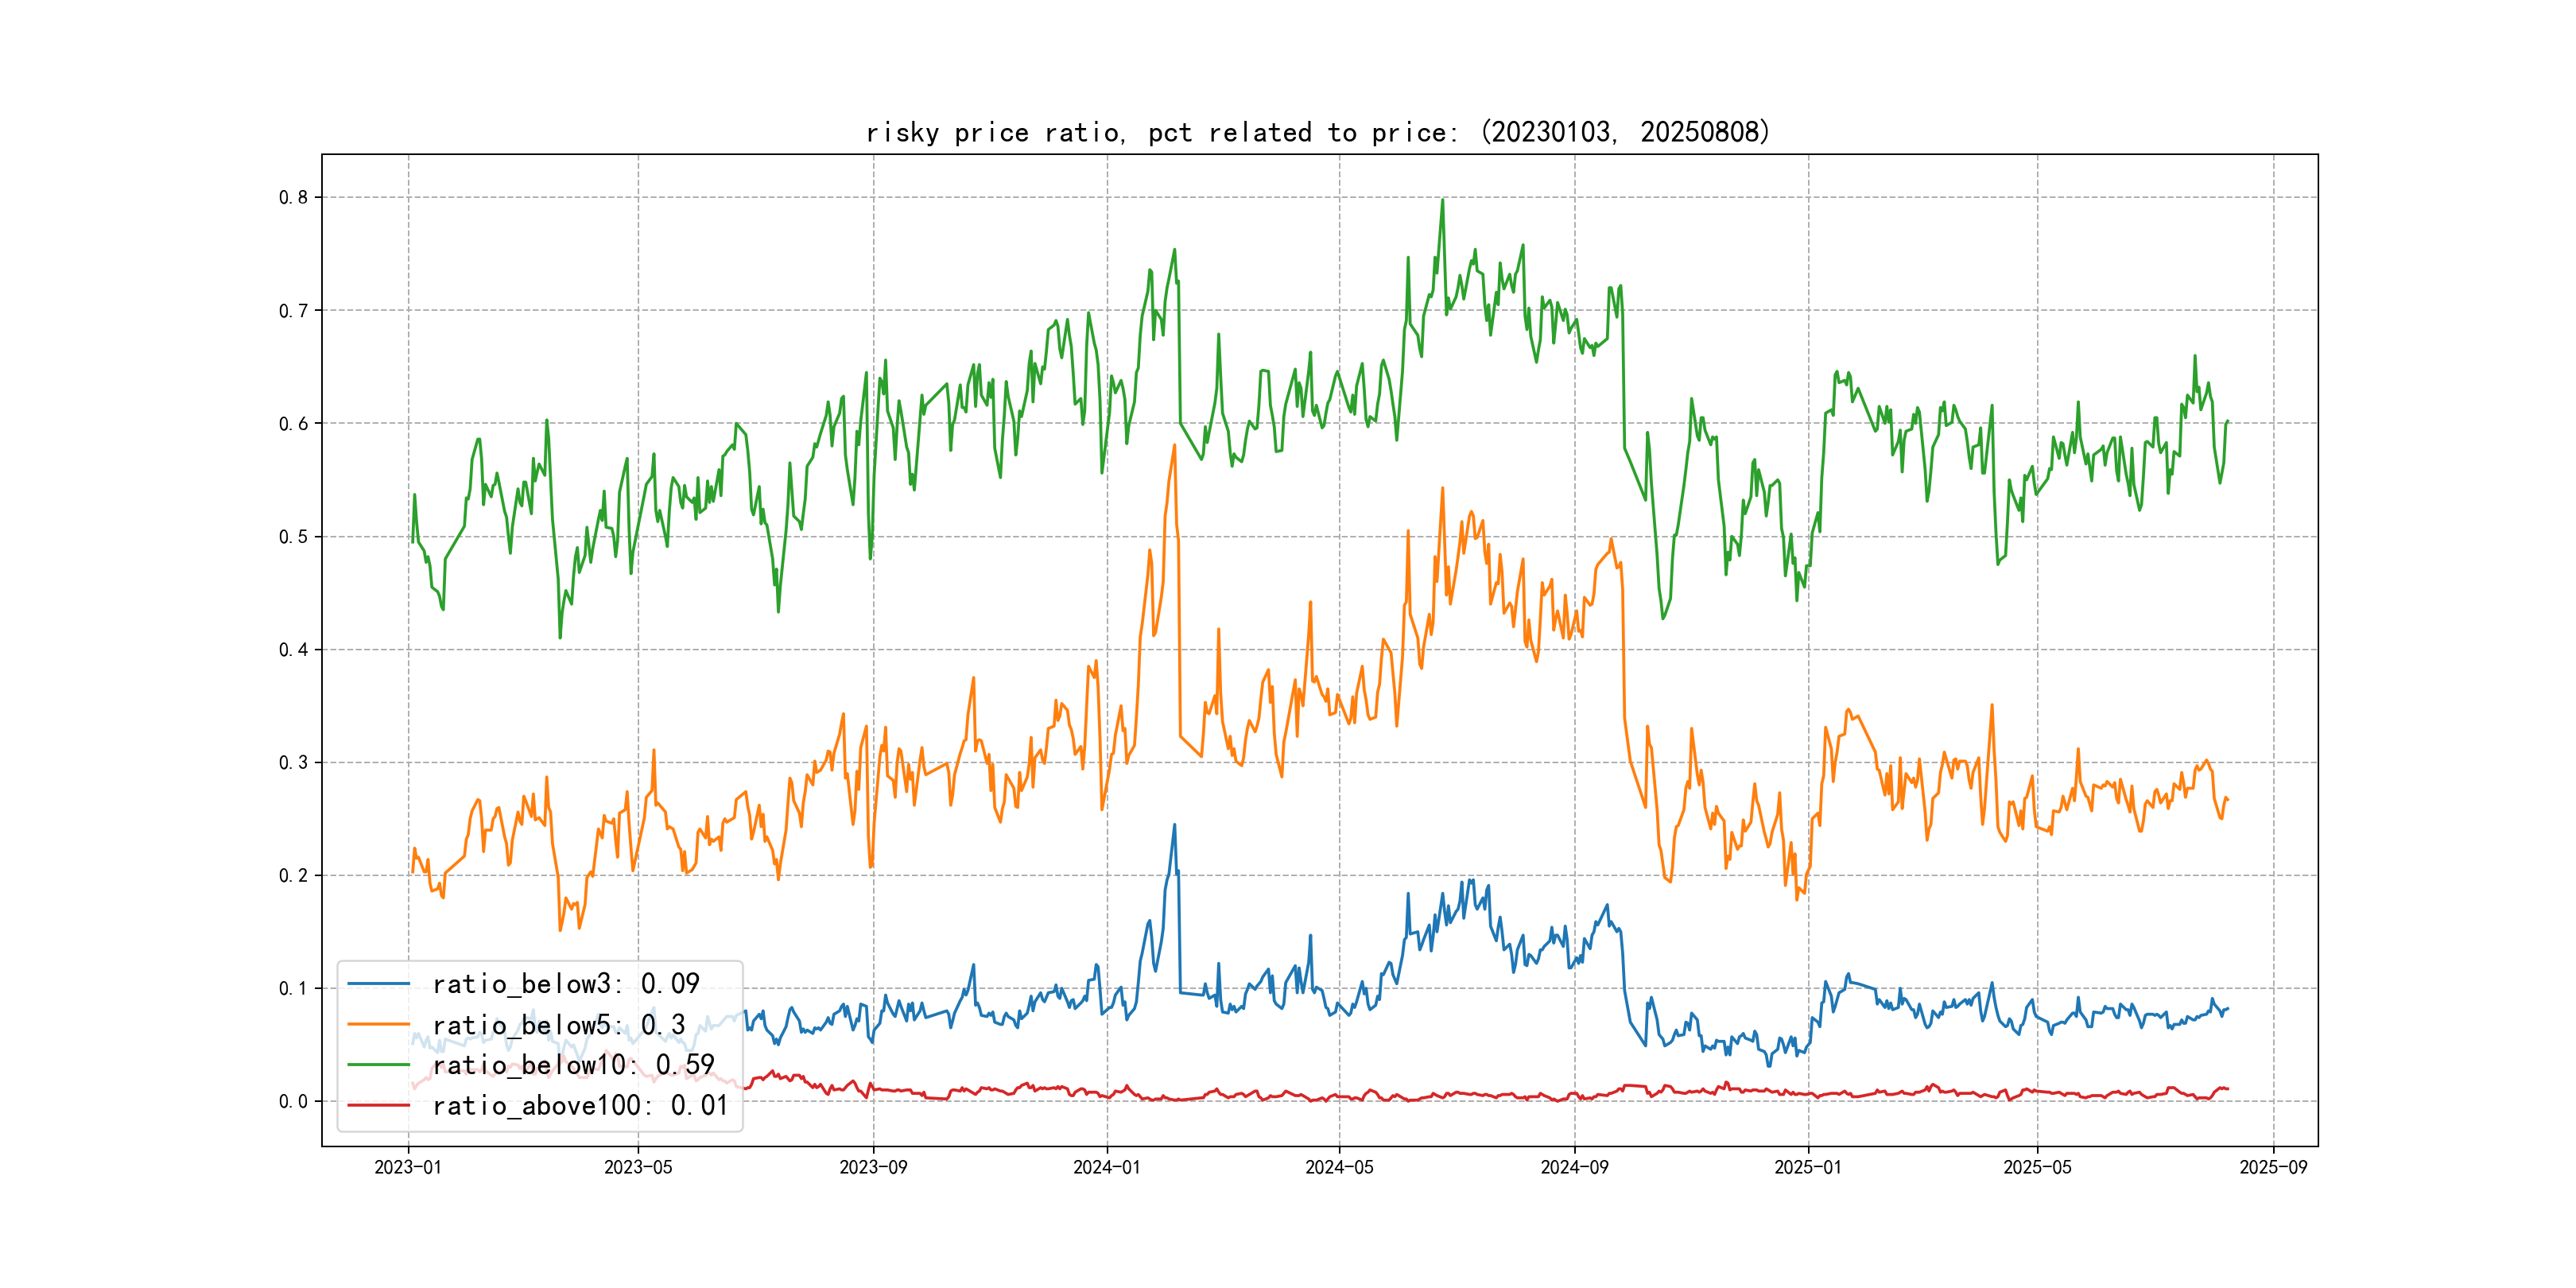
Task: Click the 0.0 y-axis tick label
Action: pos(293,1102)
